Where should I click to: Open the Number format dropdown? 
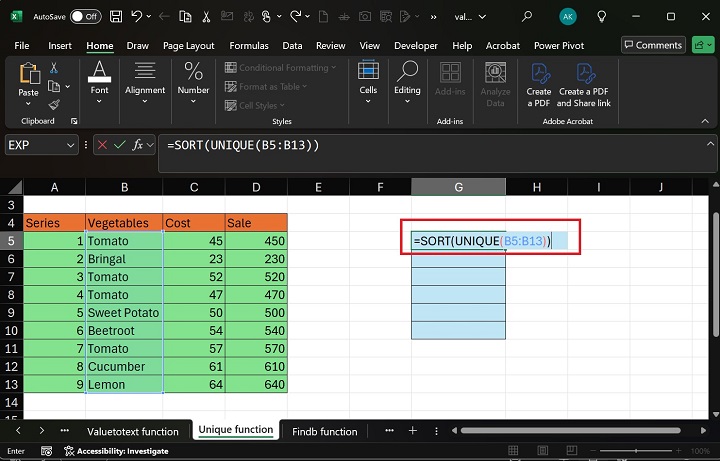point(194,102)
